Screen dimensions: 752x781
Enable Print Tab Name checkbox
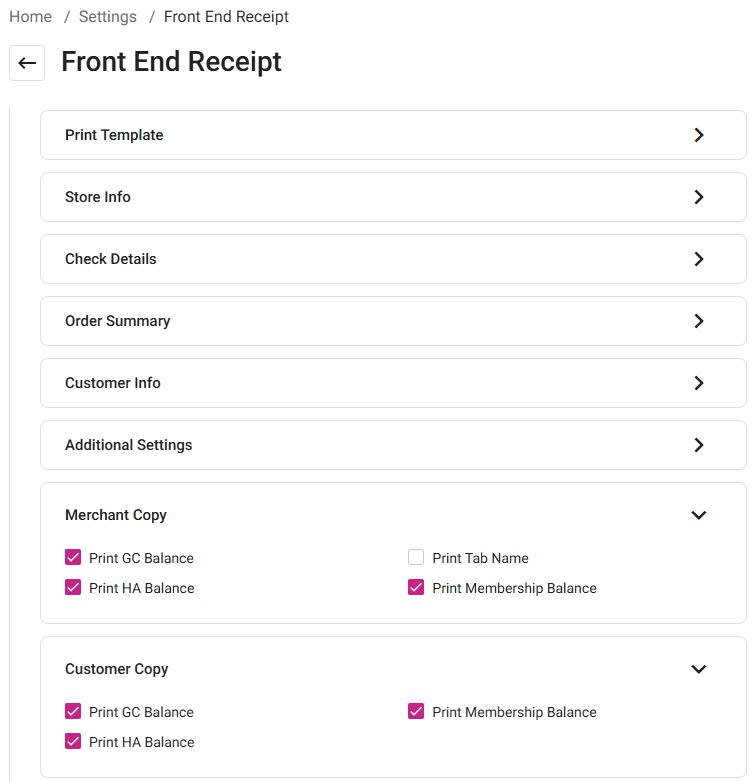click(x=416, y=558)
